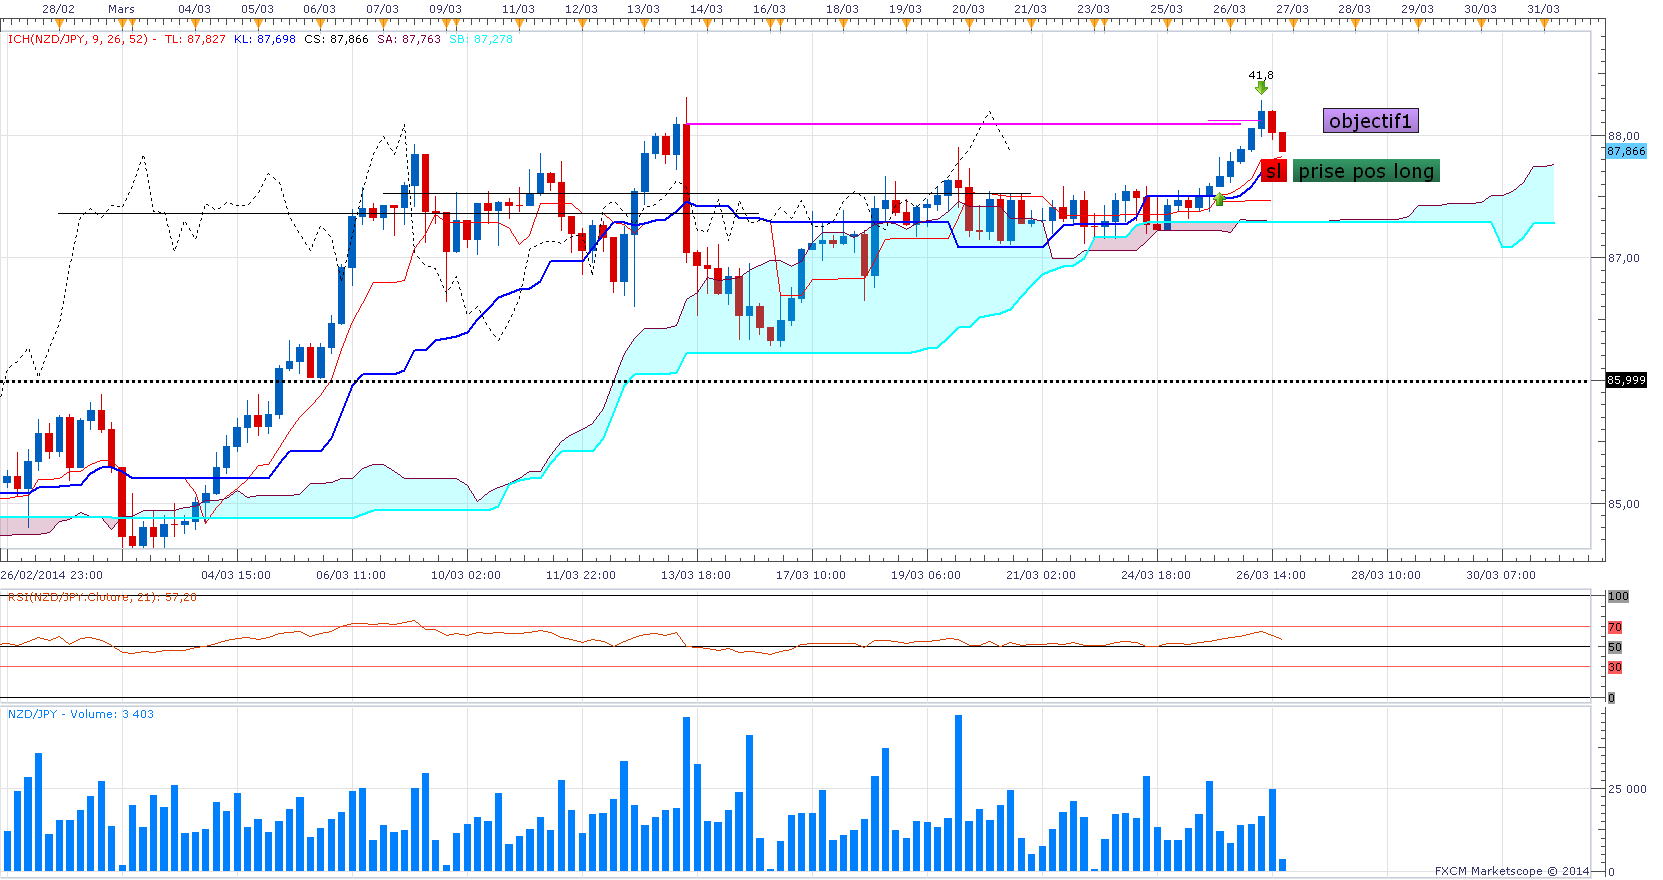Select the purple objectif1 label
The width and height of the screenshot is (1663, 880).
coord(1370,121)
